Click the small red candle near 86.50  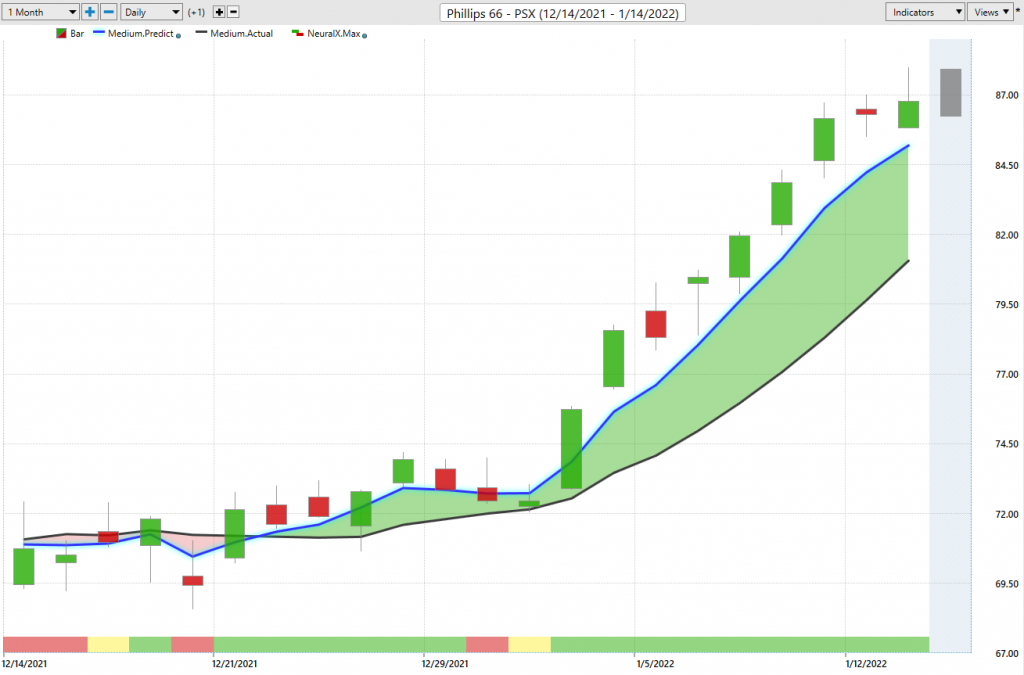click(x=866, y=112)
